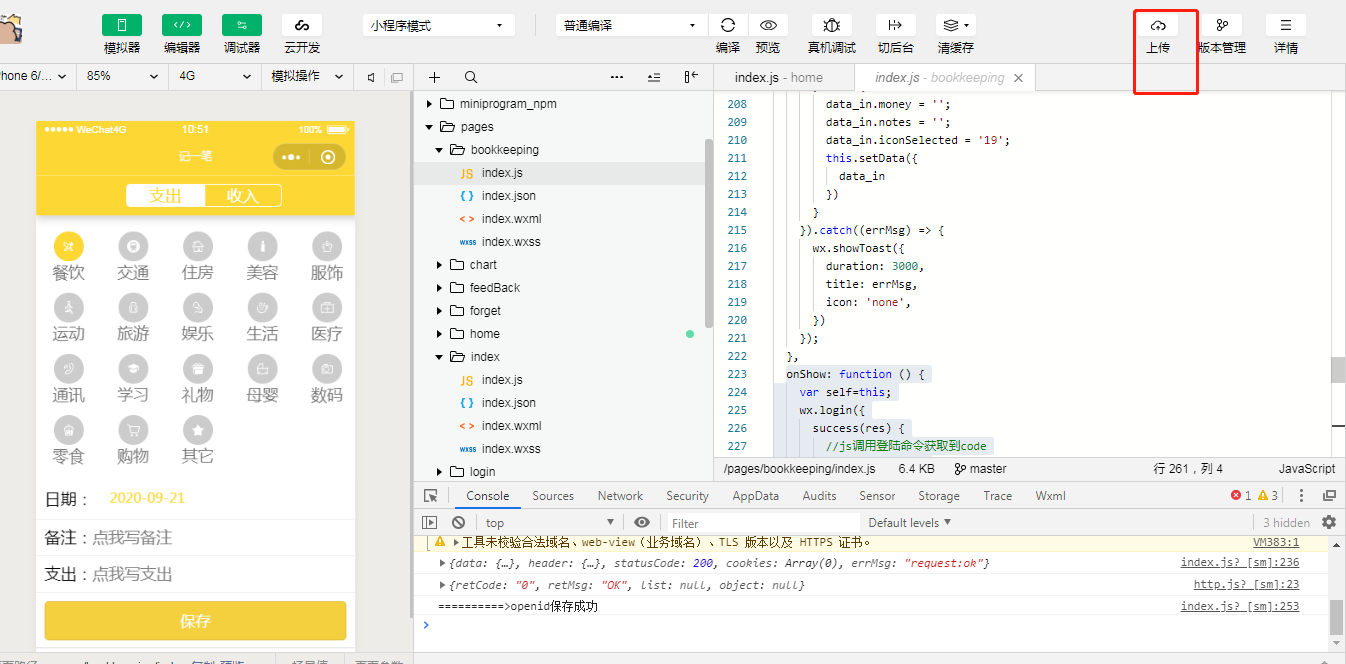This screenshot has height=664, width=1346.
Task: Open the AppData devtools tab
Action: 755,496
